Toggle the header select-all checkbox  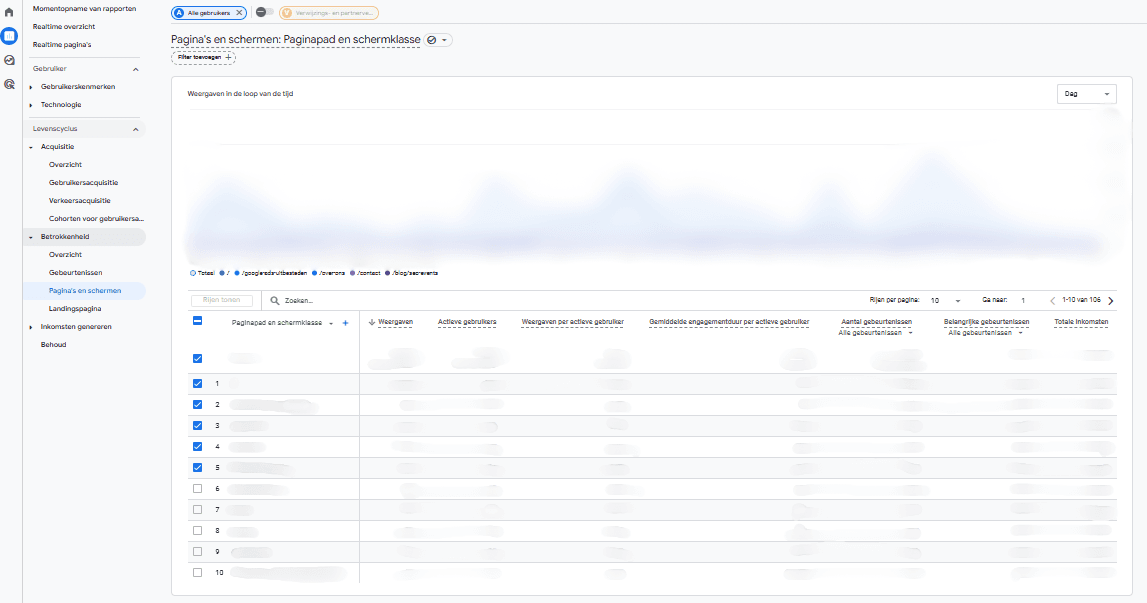[198, 321]
